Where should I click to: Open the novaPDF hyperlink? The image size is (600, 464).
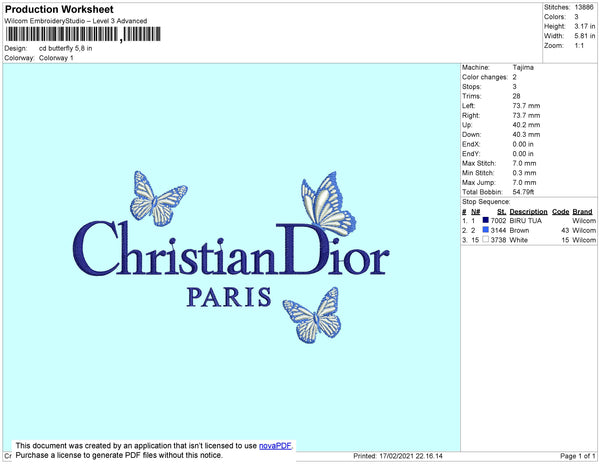(275, 446)
